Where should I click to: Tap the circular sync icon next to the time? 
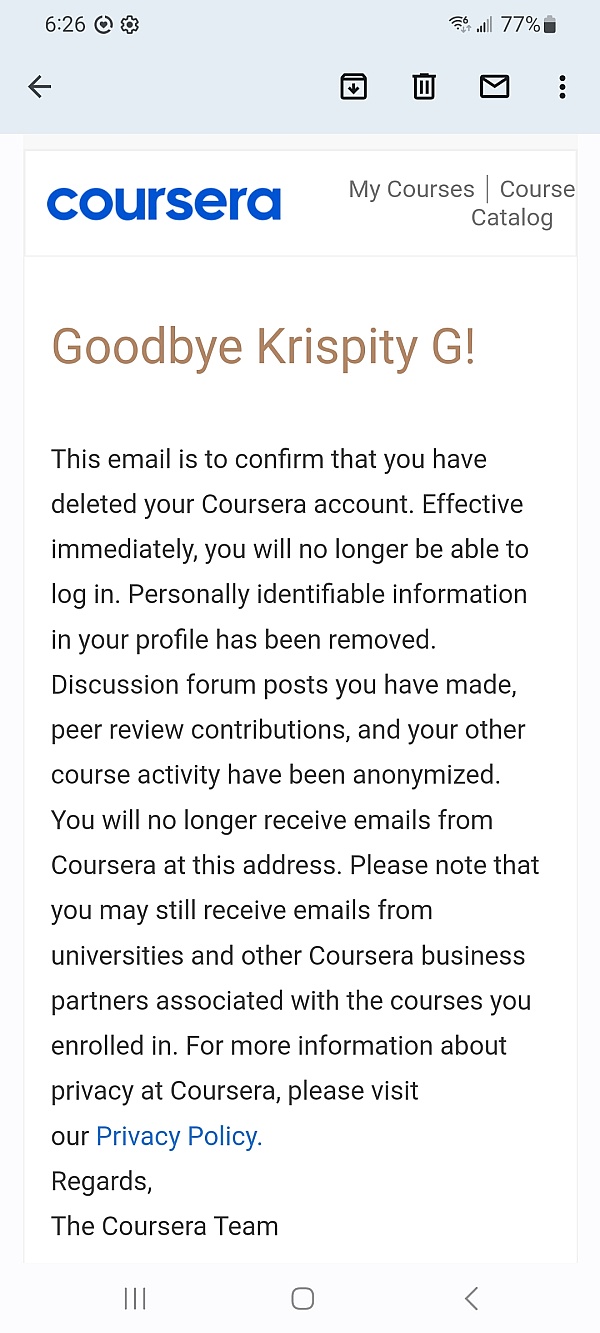click(103, 25)
